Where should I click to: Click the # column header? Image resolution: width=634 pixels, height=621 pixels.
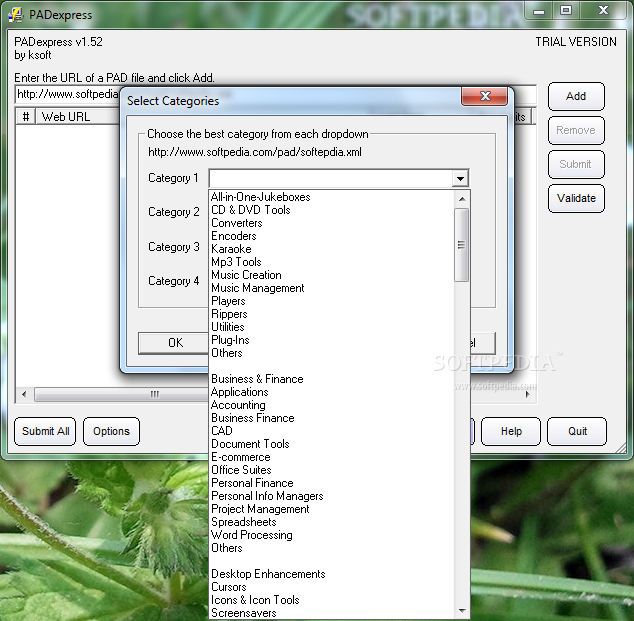(26, 117)
